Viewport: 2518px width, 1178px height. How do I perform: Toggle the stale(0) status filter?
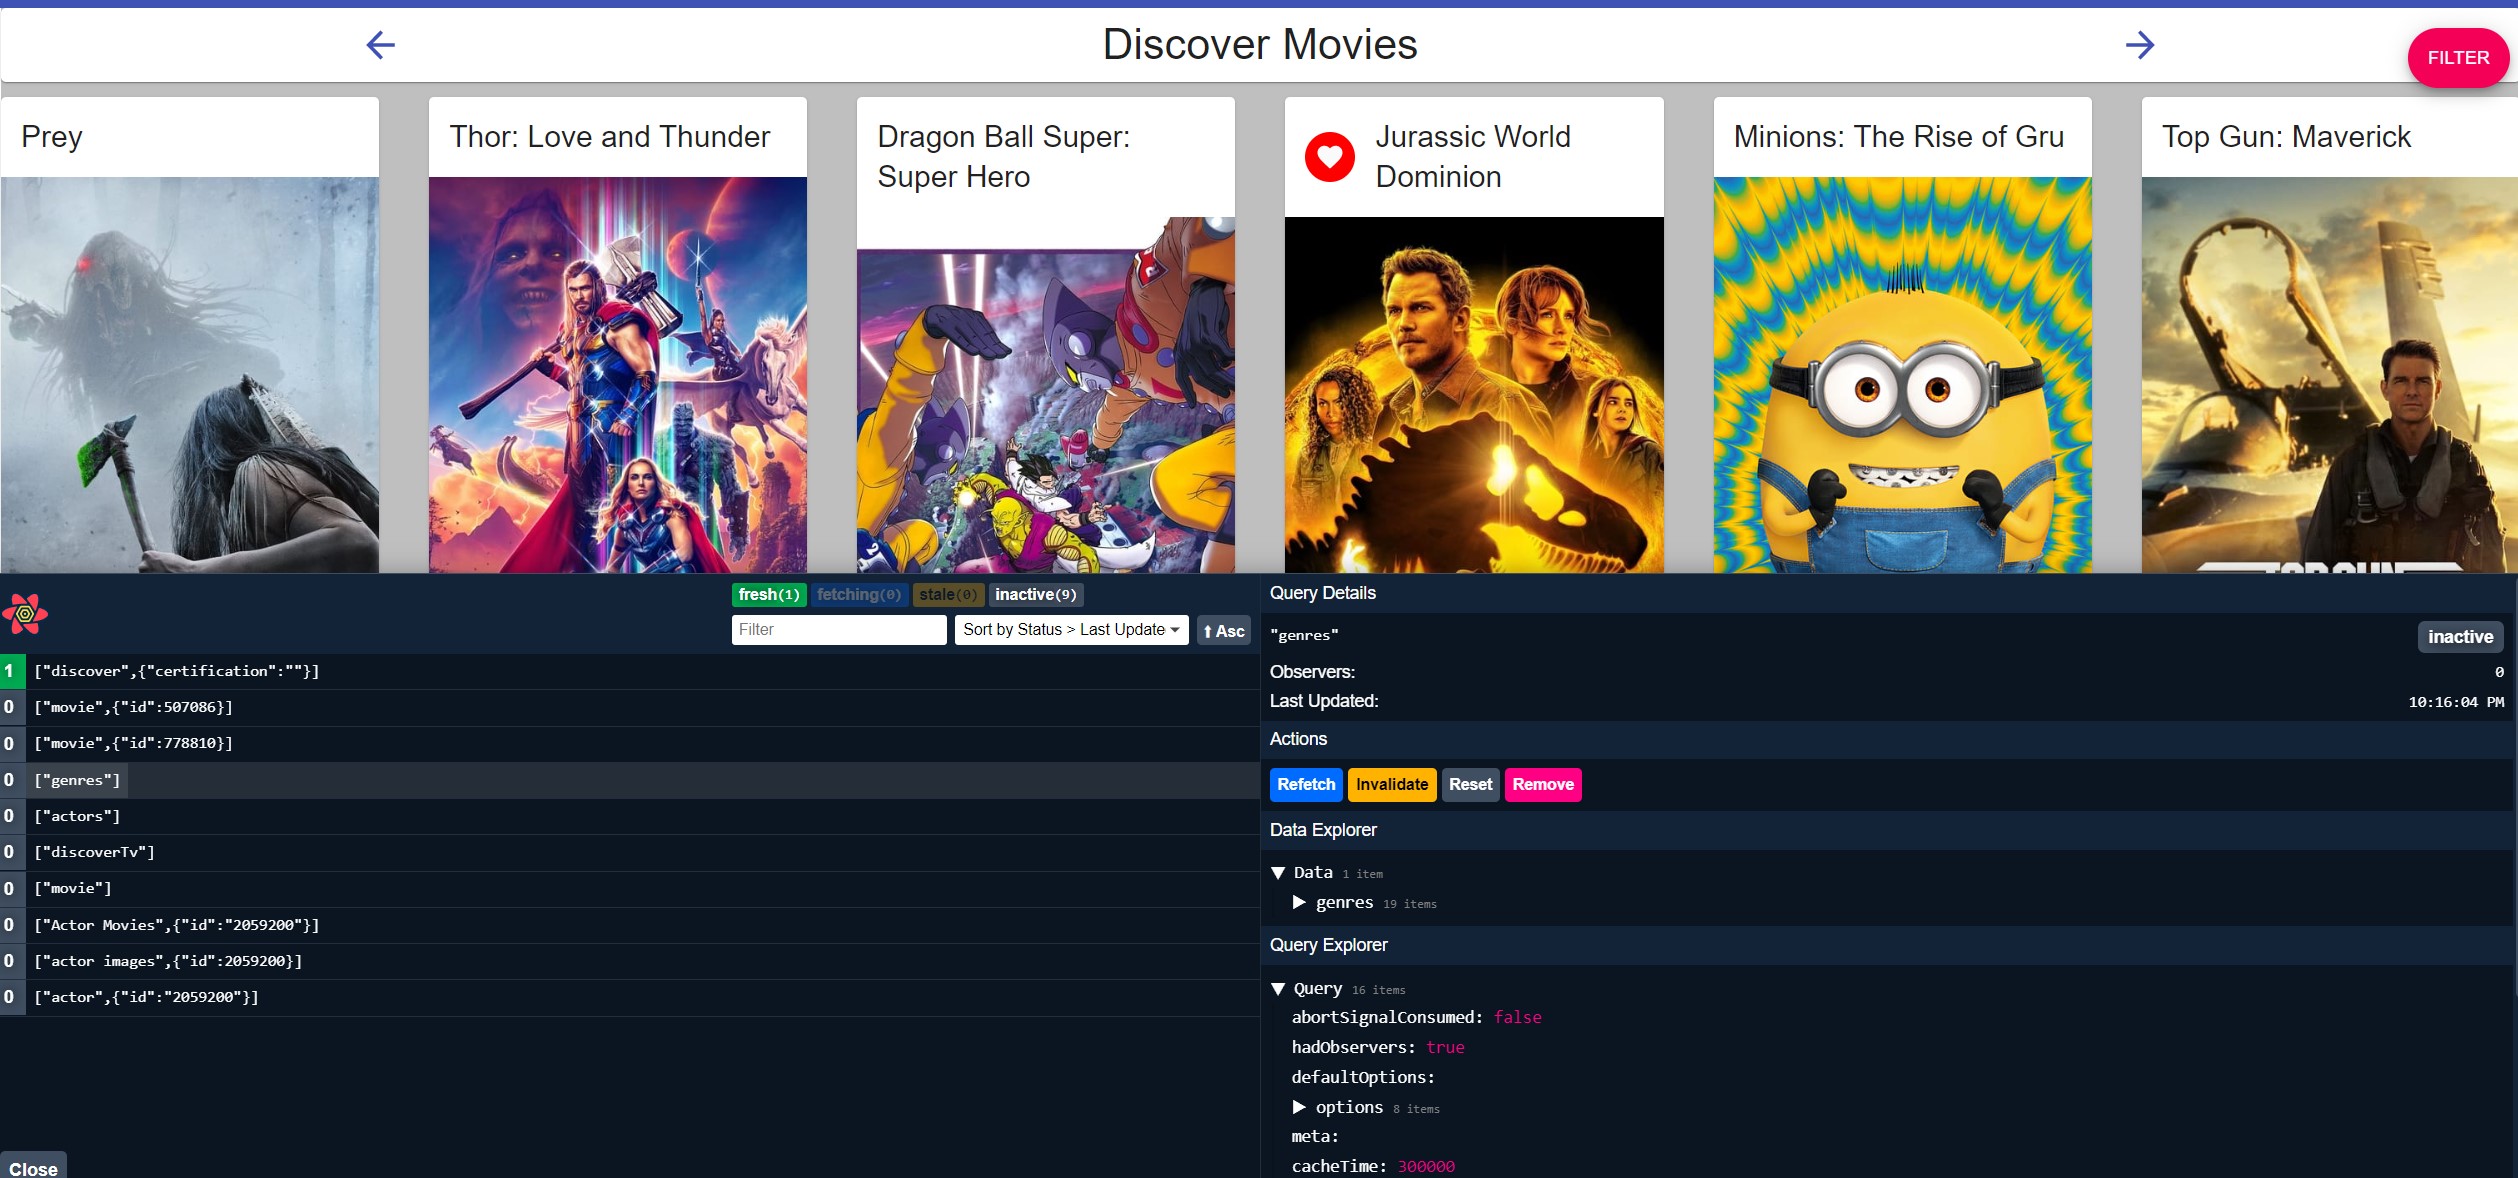[947, 594]
